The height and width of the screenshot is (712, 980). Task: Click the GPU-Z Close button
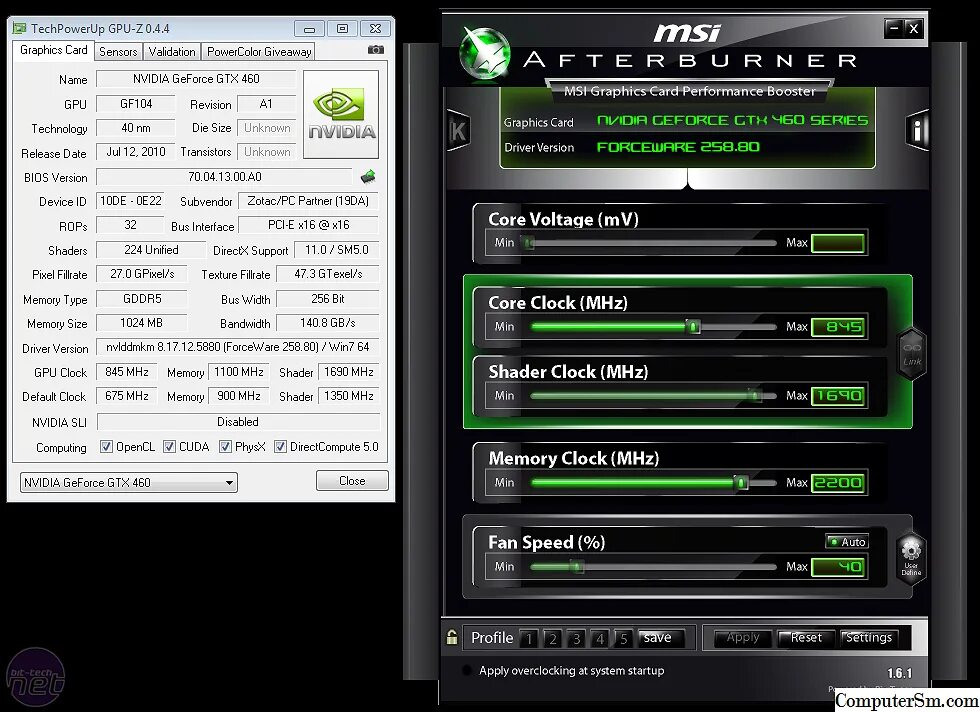coord(352,481)
